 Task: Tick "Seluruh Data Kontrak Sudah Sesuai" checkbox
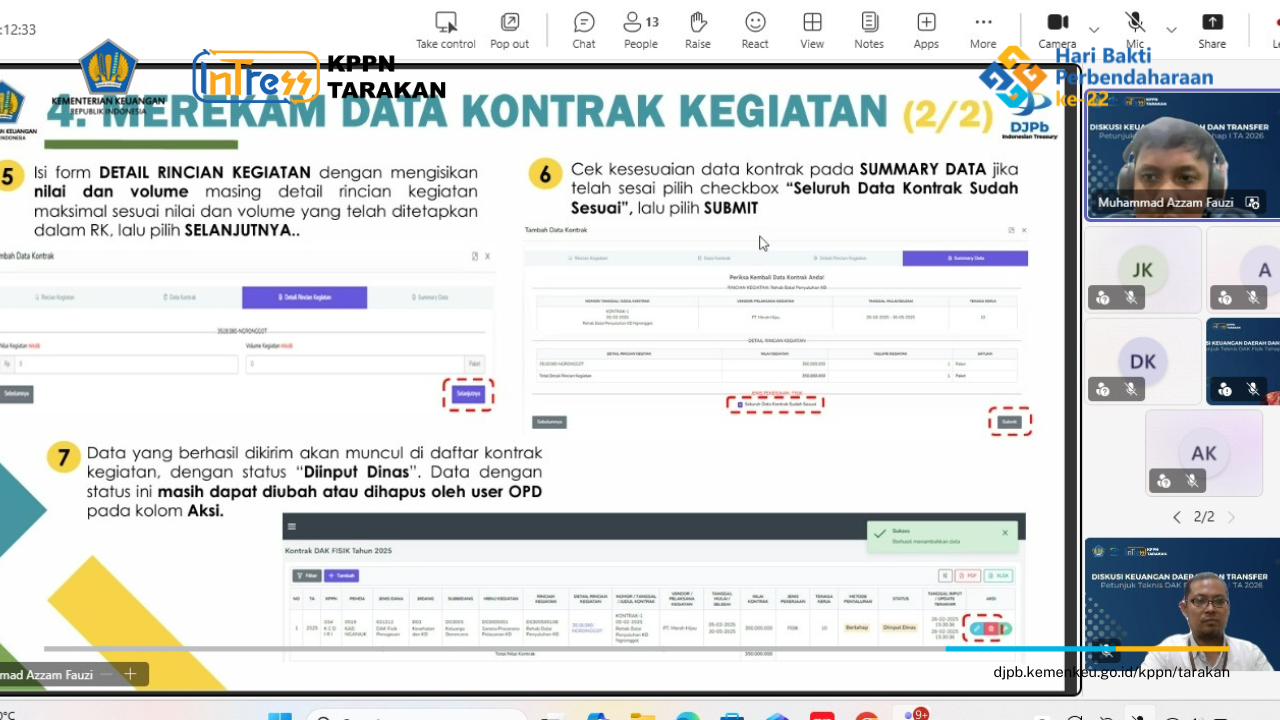click(x=739, y=404)
